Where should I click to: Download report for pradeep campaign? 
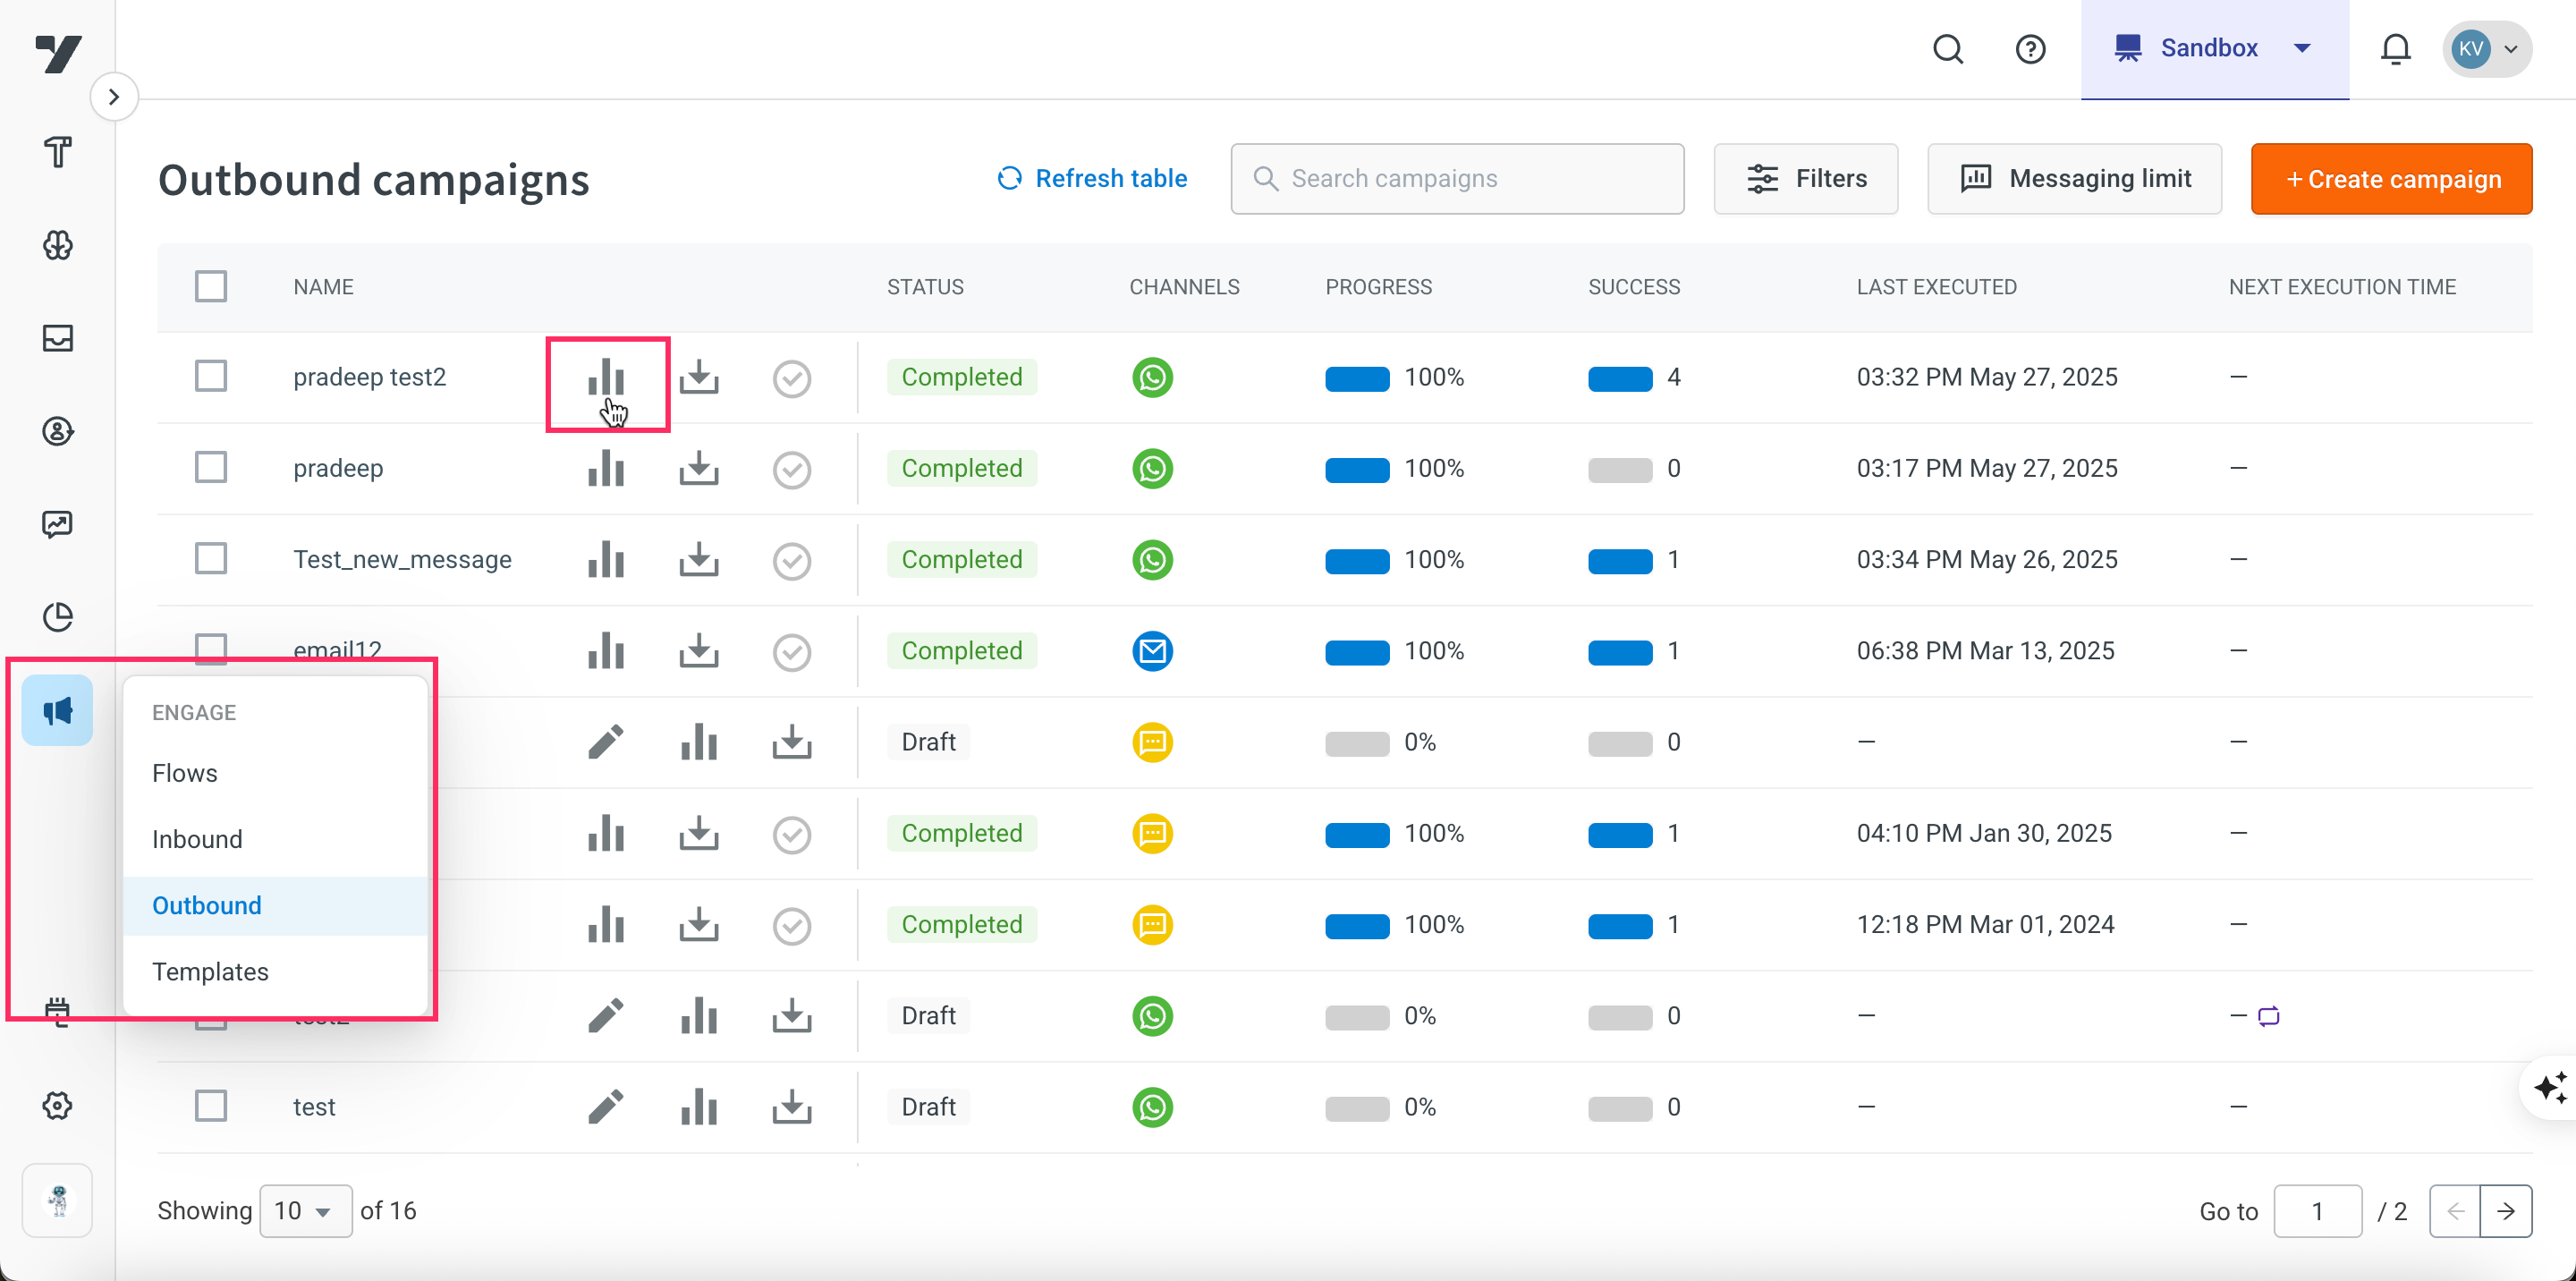coord(699,468)
